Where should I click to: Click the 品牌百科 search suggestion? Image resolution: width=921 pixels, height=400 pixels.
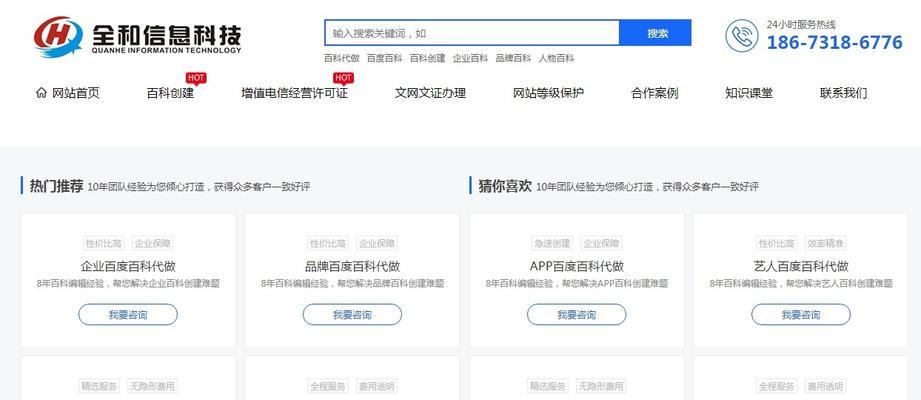pyautogui.click(x=513, y=58)
